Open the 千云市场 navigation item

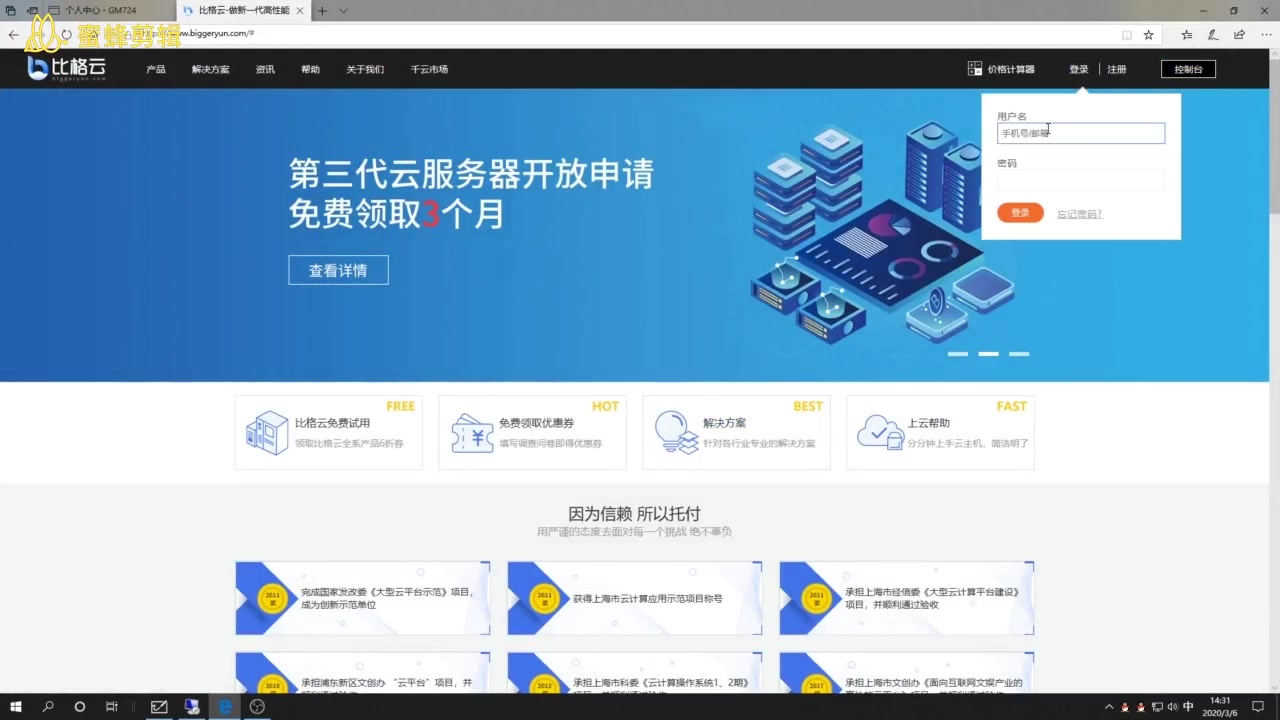coord(429,69)
